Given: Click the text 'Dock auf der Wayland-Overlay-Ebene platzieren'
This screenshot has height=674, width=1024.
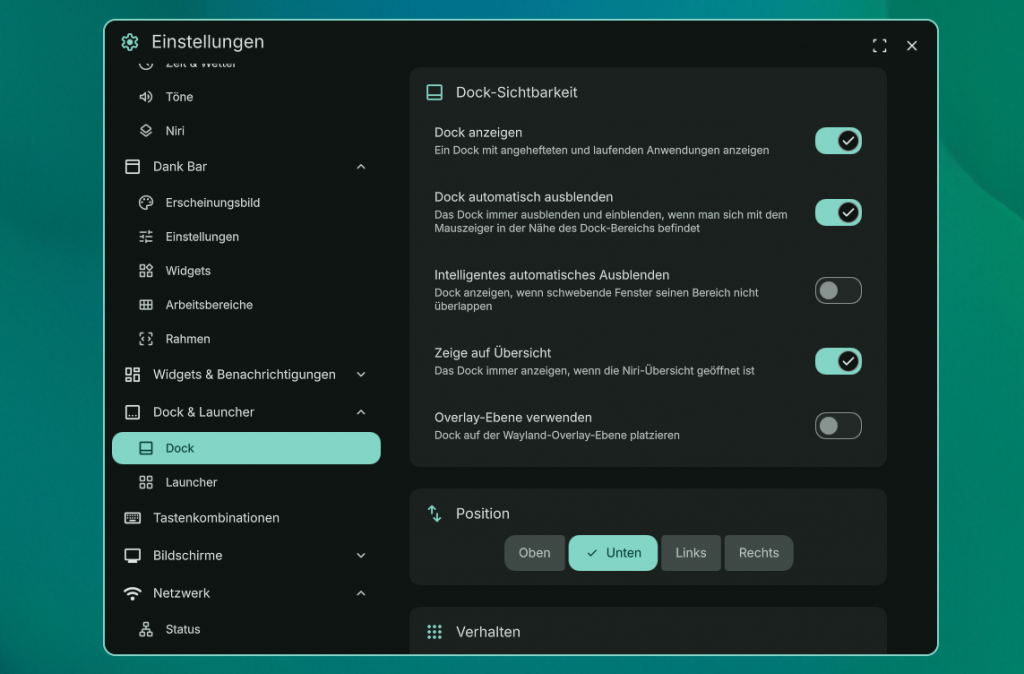Looking at the screenshot, I should pos(556,435).
